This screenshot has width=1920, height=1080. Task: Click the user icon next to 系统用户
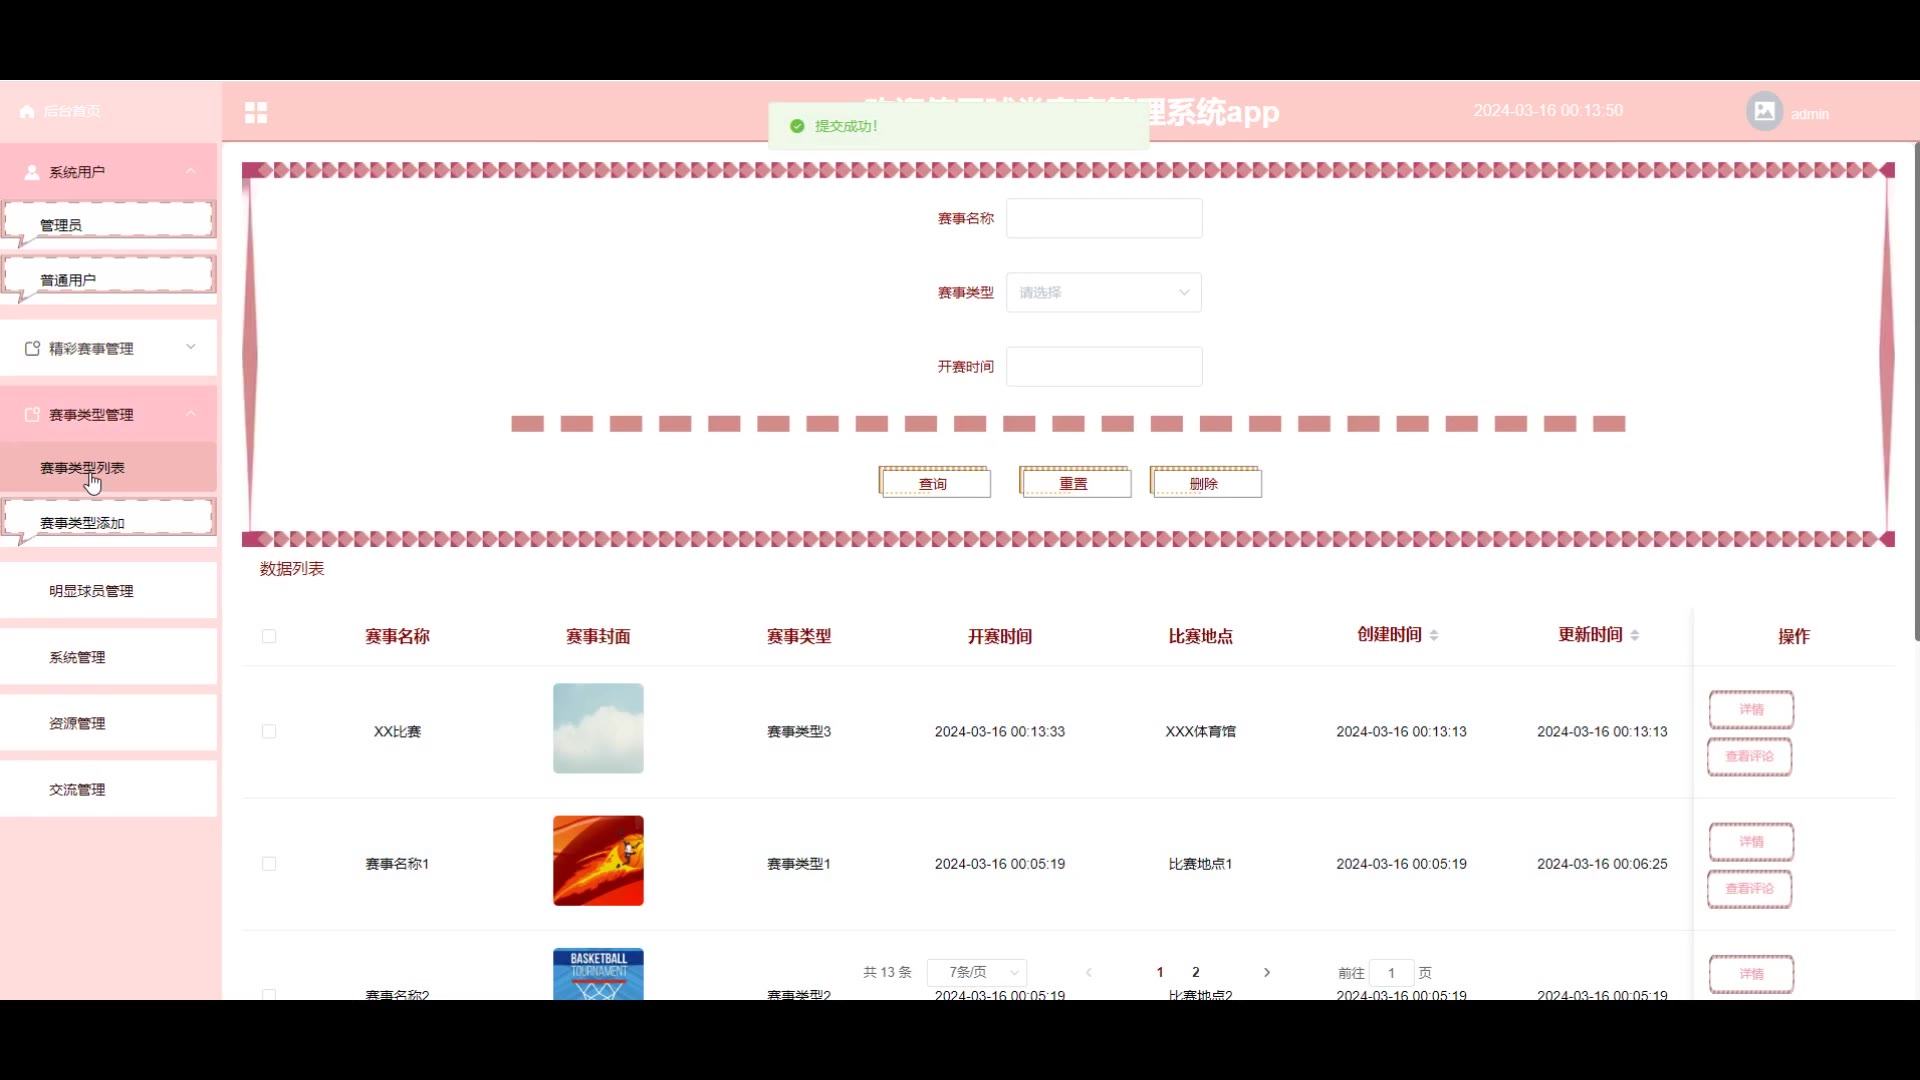tap(32, 172)
